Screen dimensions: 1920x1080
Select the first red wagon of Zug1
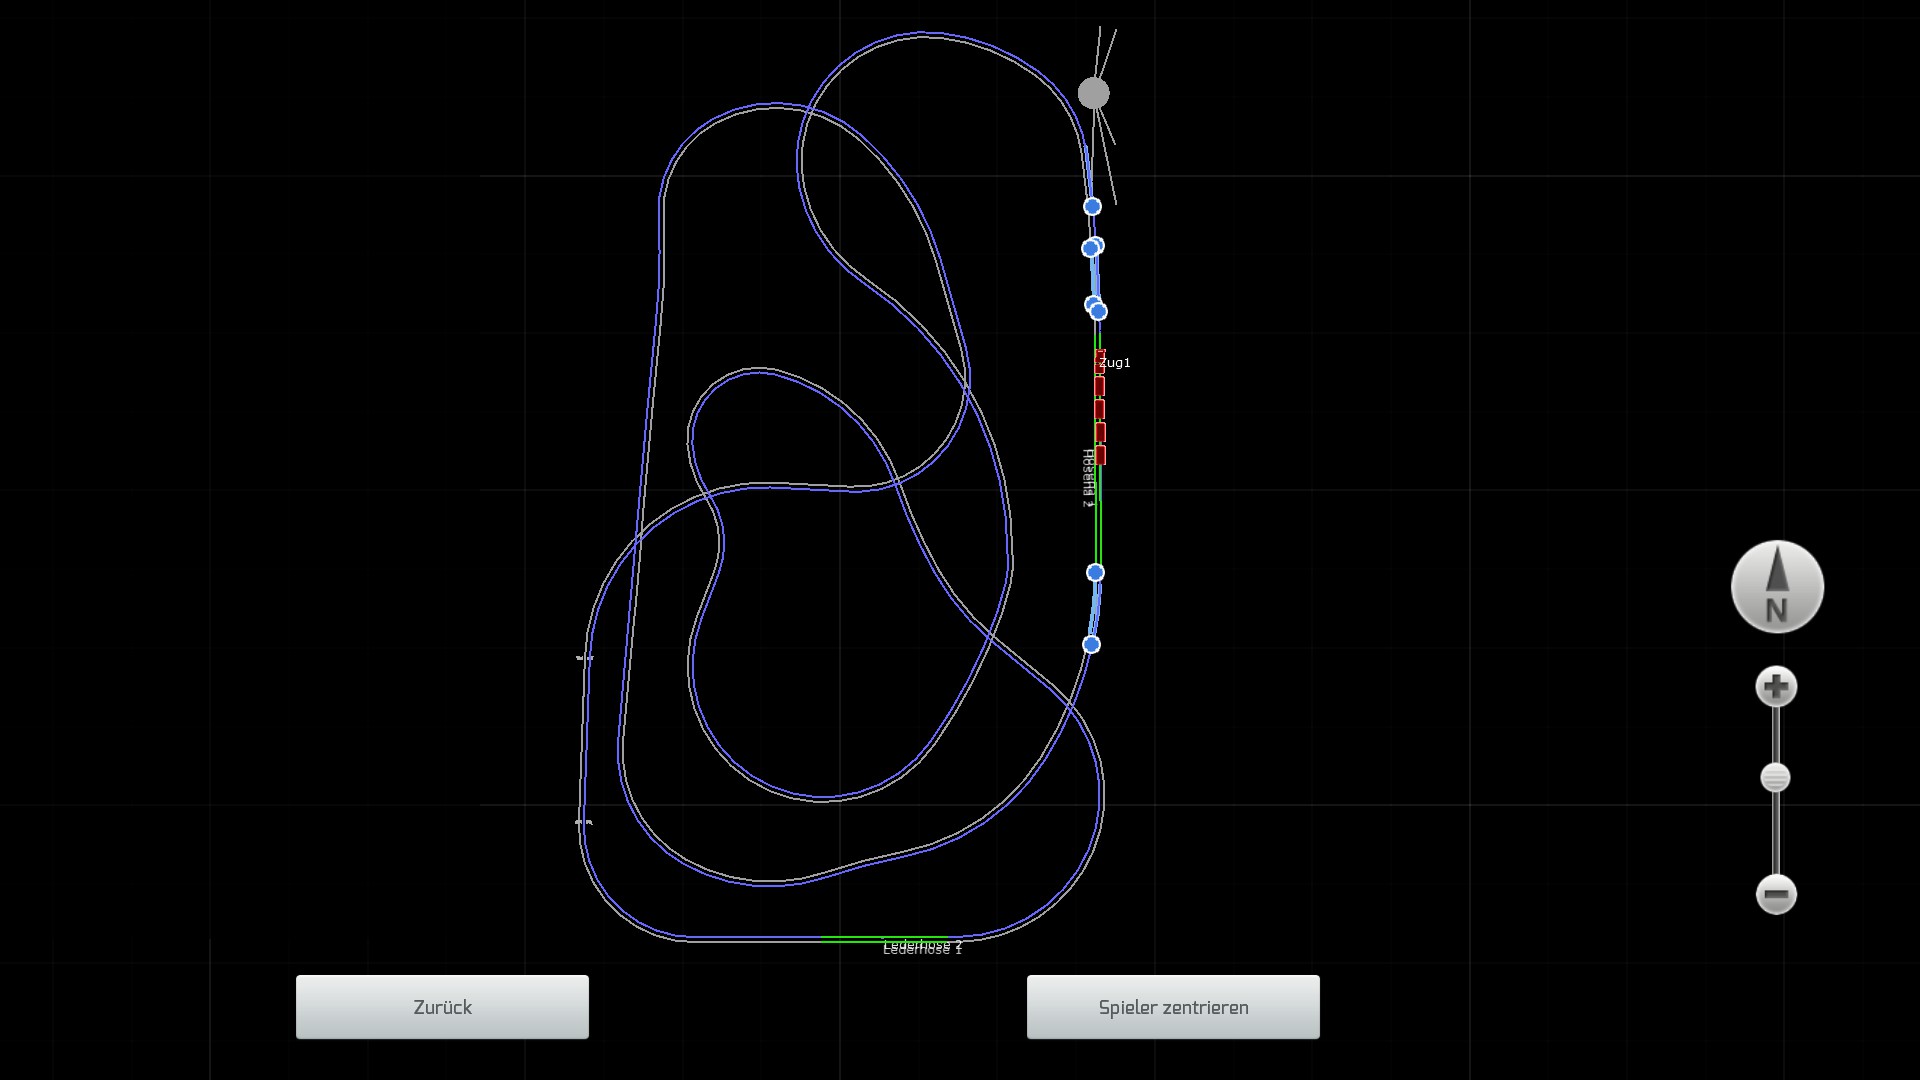point(1100,361)
